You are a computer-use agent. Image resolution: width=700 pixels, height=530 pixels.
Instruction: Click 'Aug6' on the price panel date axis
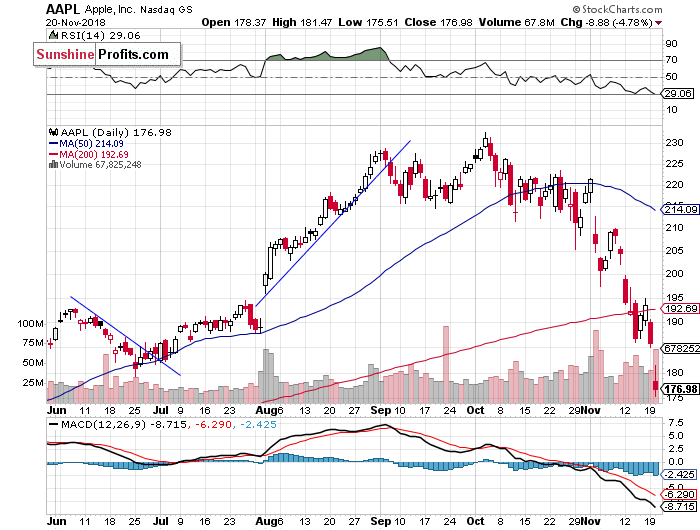point(270,410)
